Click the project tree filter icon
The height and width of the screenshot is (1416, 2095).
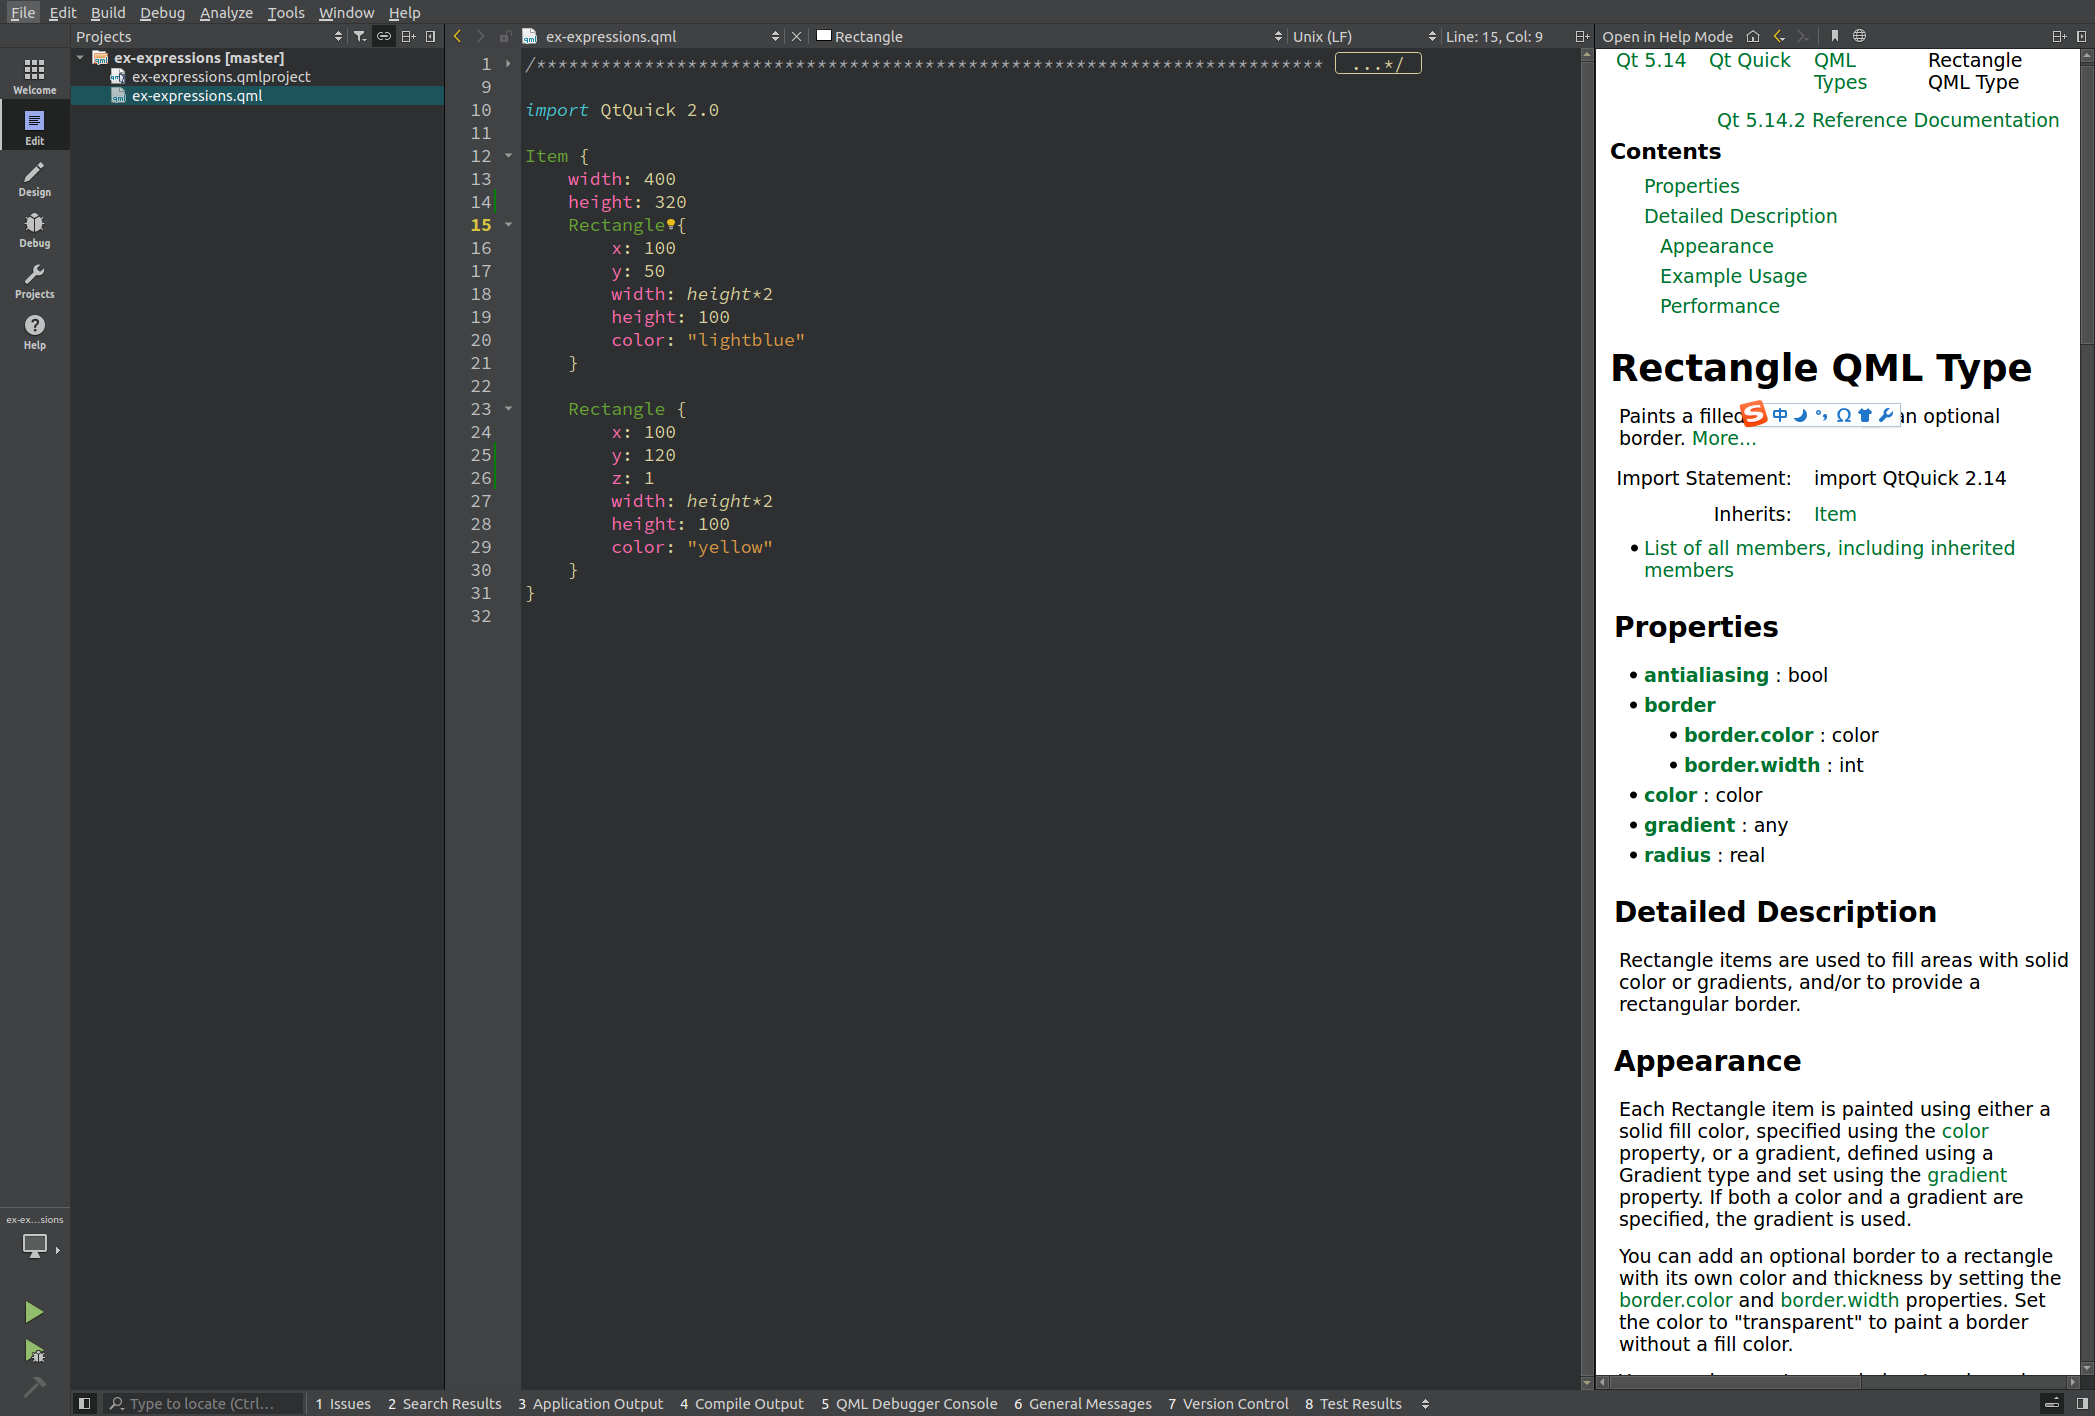(x=360, y=36)
